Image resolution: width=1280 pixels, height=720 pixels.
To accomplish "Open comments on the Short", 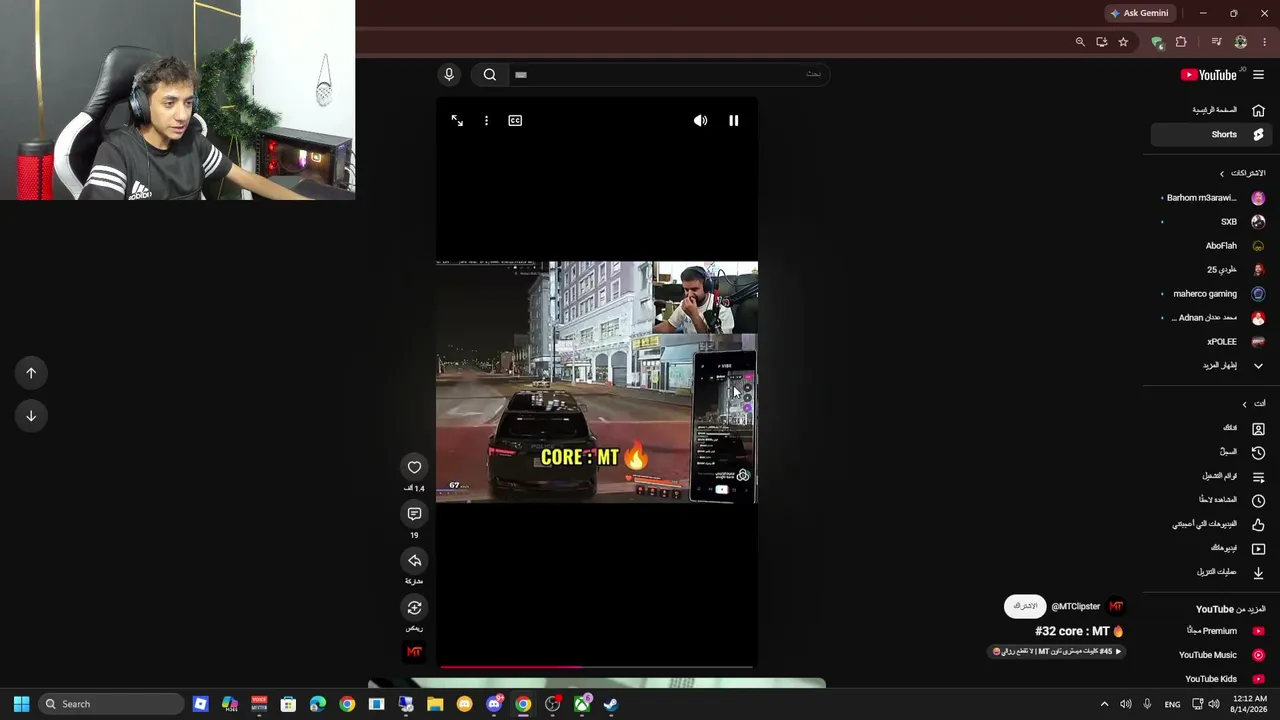I will (414, 514).
